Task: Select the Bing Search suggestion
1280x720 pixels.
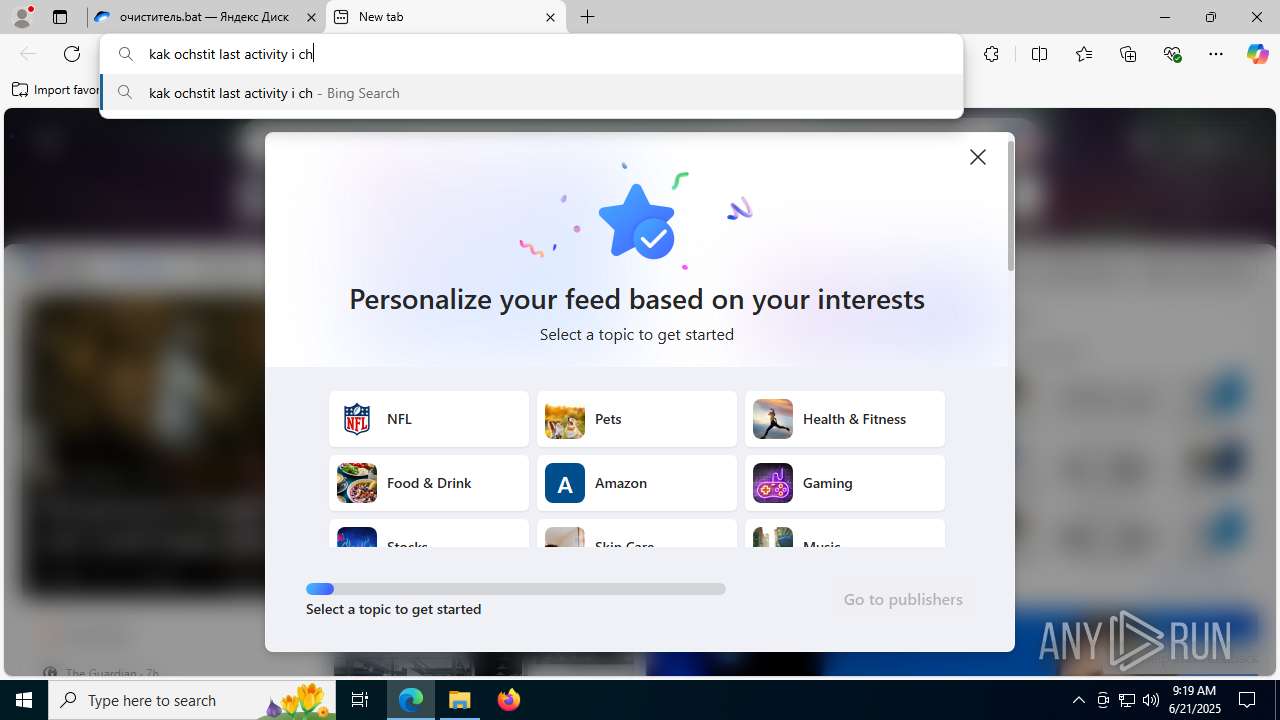Action: (x=531, y=93)
